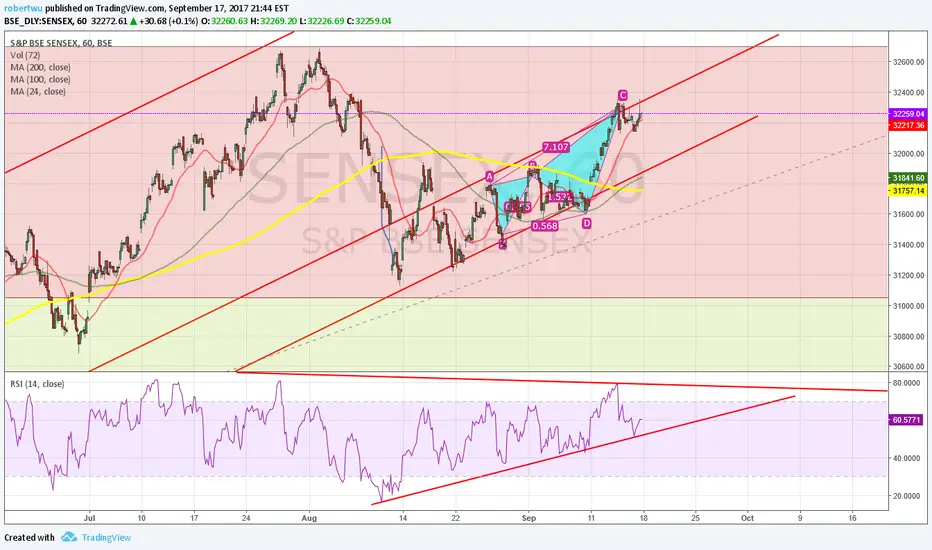Select the MA (200, close) indicator legend
932x550 pixels.
[x=40, y=67]
